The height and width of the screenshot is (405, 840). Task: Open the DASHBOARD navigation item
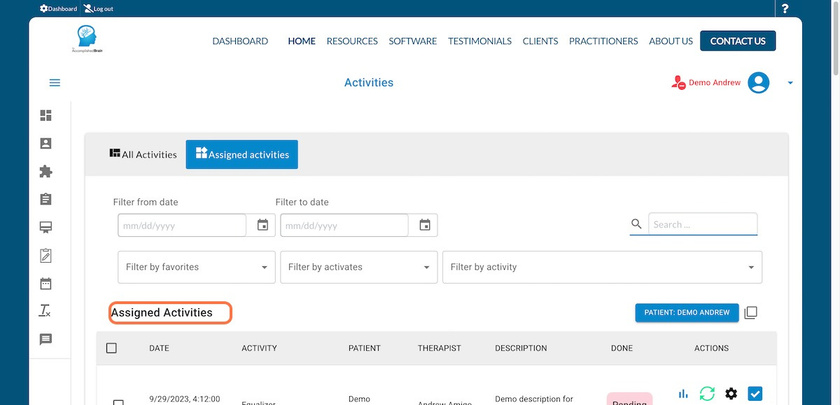pyautogui.click(x=240, y=41)
